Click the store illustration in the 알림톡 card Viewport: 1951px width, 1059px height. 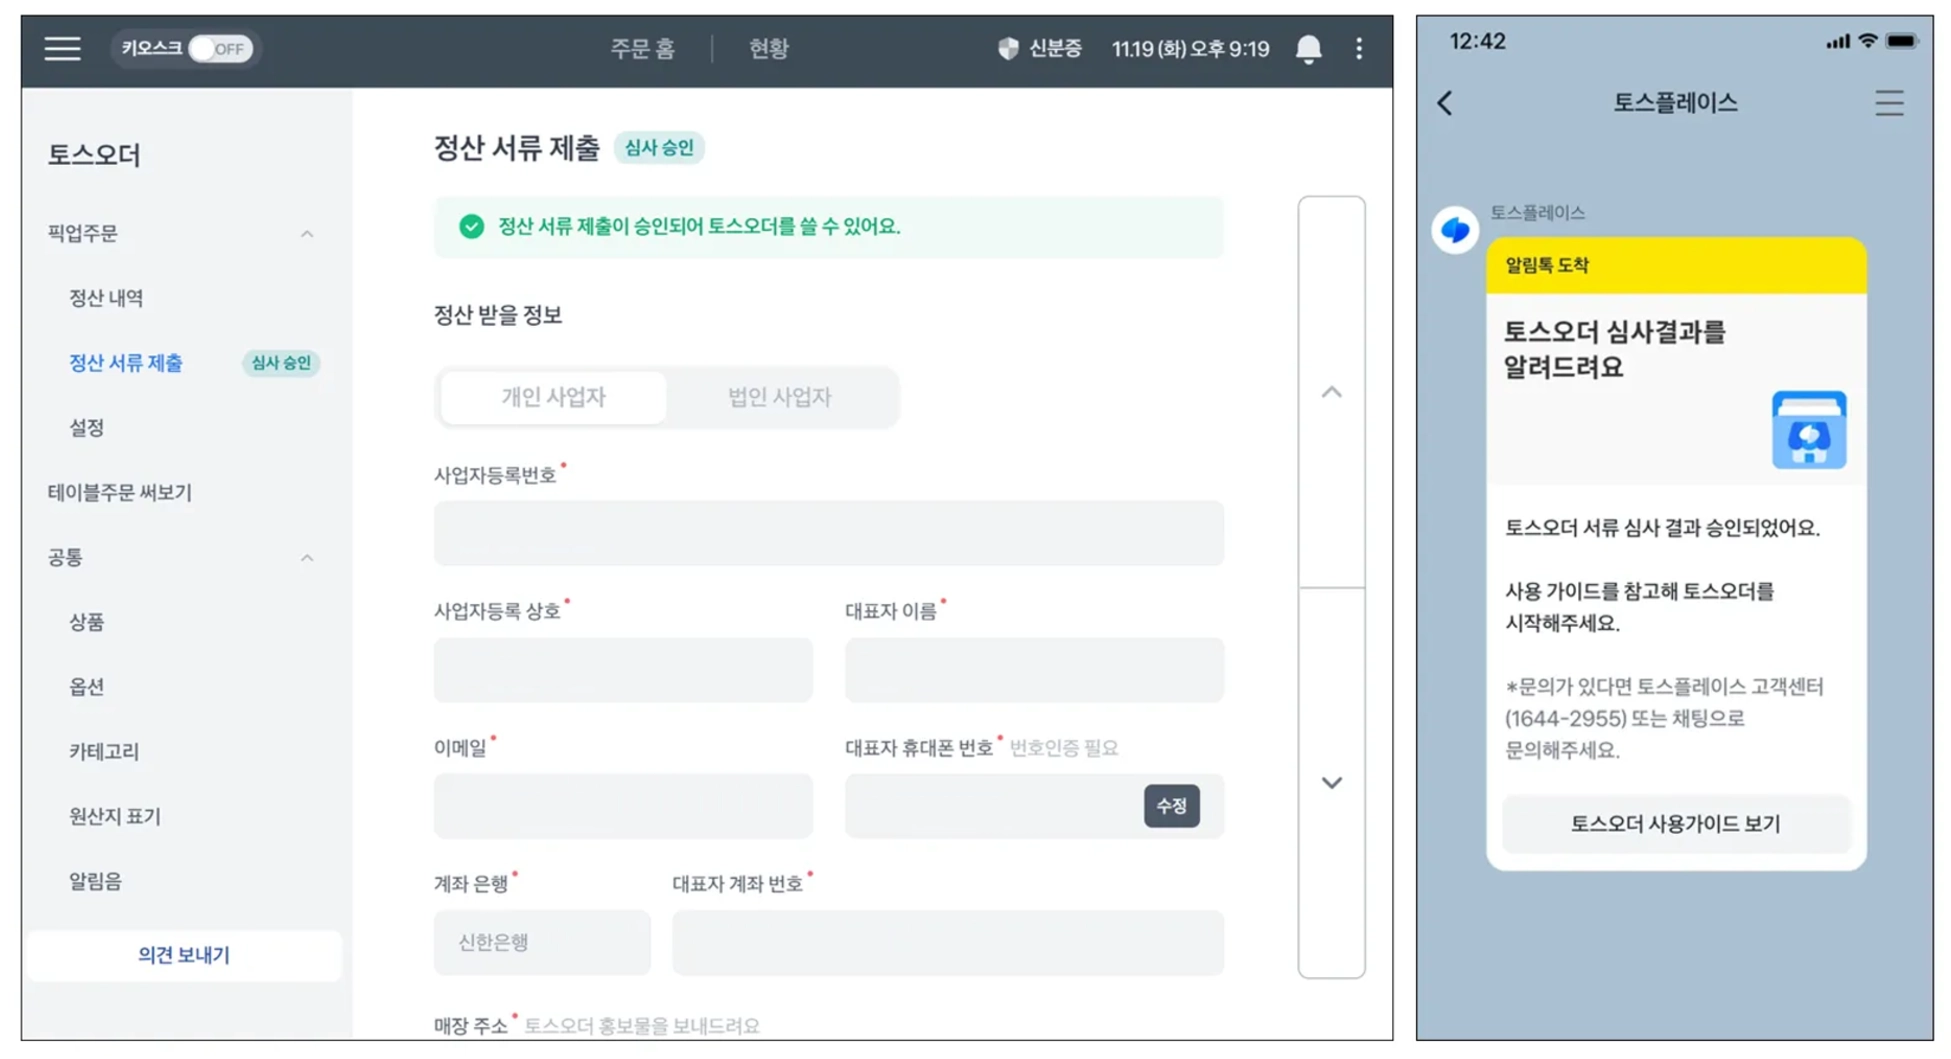[x=1809, y=430]
